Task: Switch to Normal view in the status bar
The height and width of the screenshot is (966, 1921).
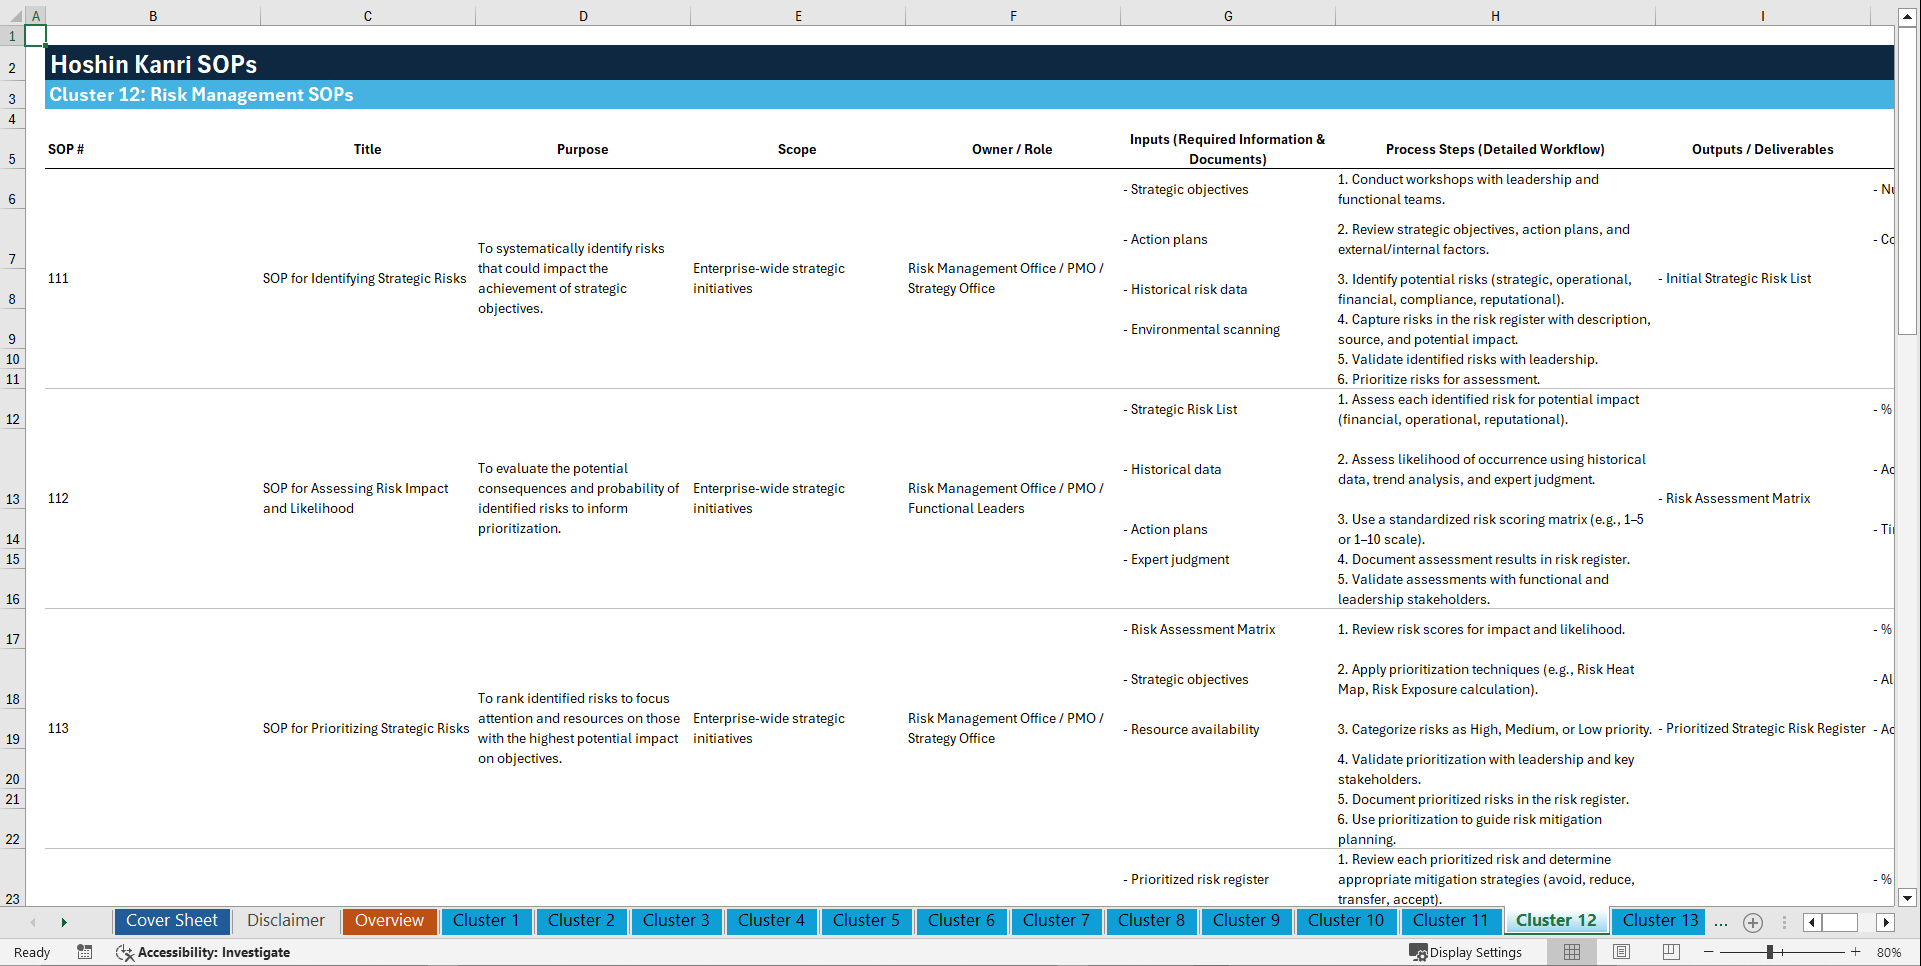Action: (x=1571, y=952)
